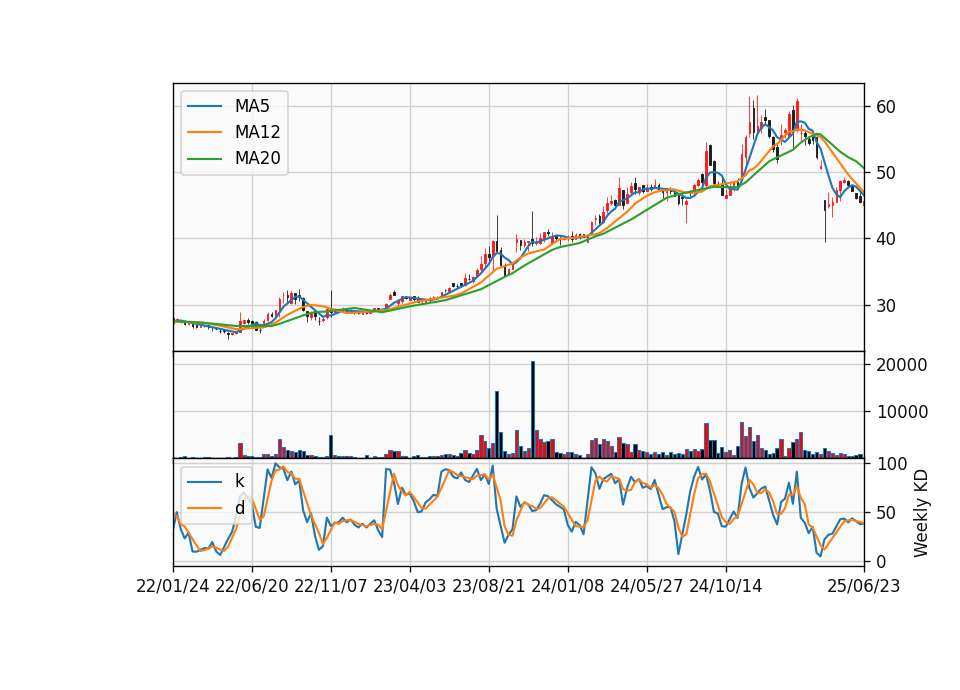Screen dimensions: 960x690
Task: Click the 22/06/20 date label
Action: pyautogui.click(x=252, y=586)
